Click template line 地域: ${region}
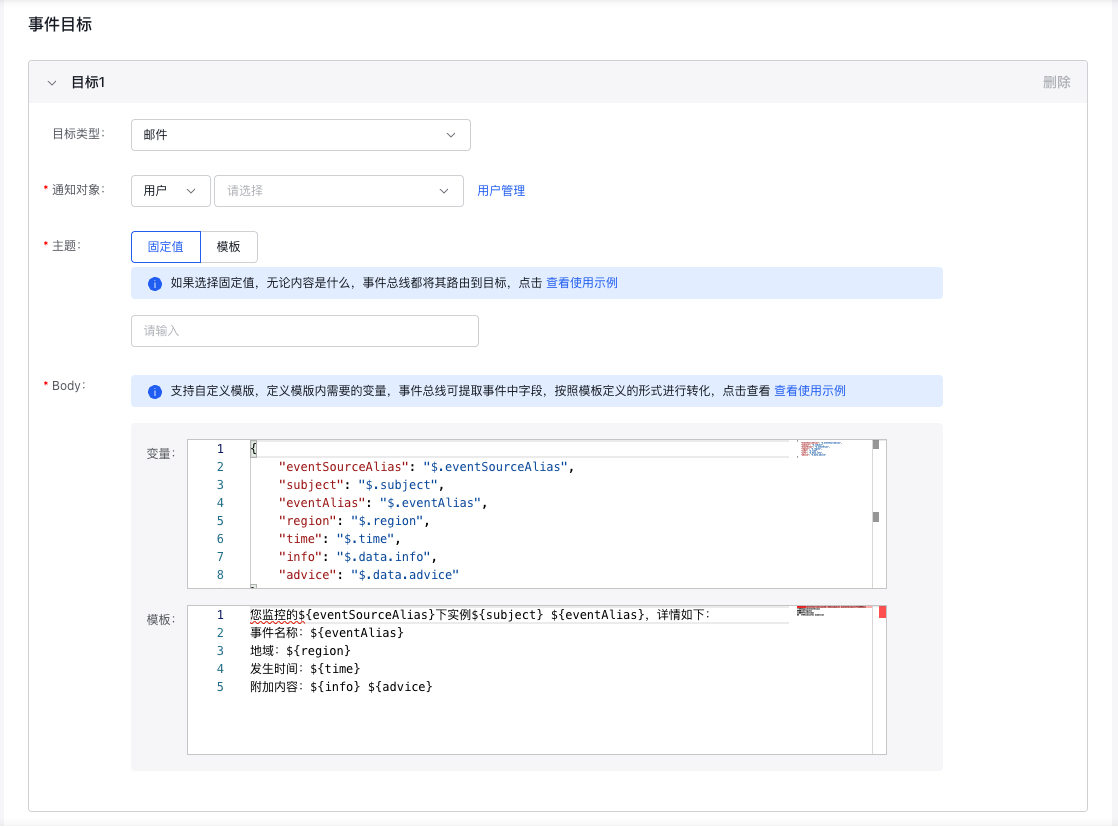1118x828 pixels. [300, 651]
